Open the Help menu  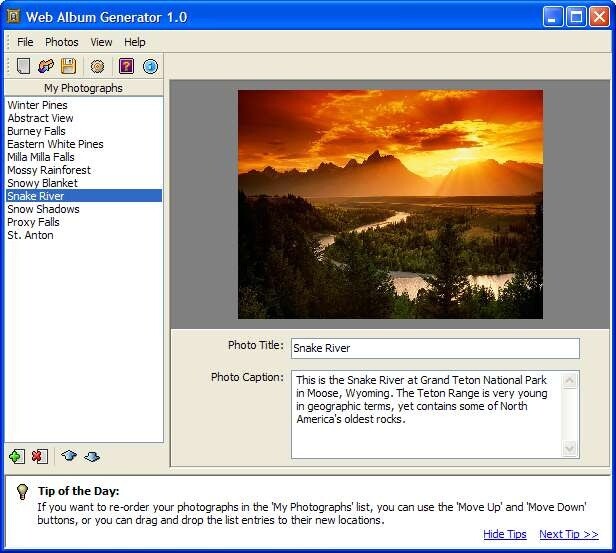point(135,42)
